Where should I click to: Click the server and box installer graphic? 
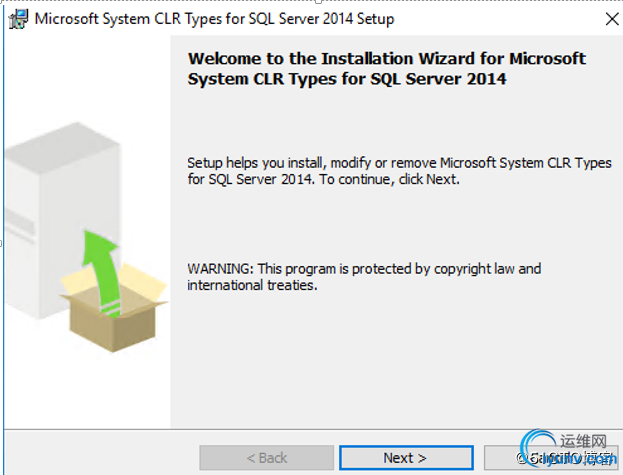pos(86,237)
